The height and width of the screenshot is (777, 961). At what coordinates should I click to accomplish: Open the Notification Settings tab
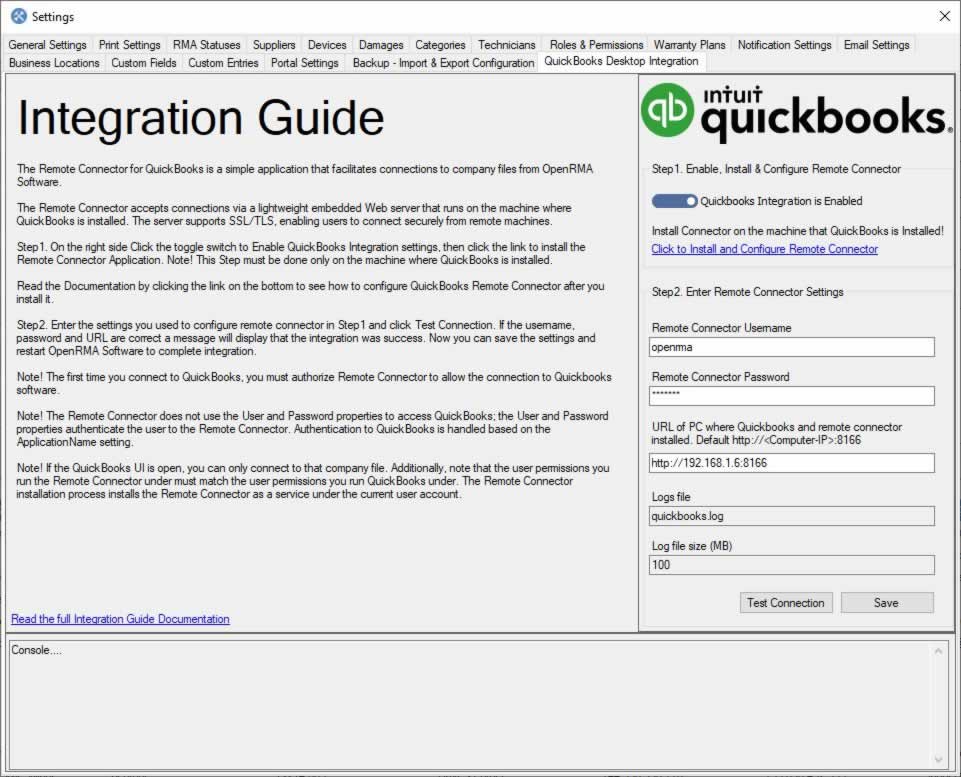click(784, 45)
